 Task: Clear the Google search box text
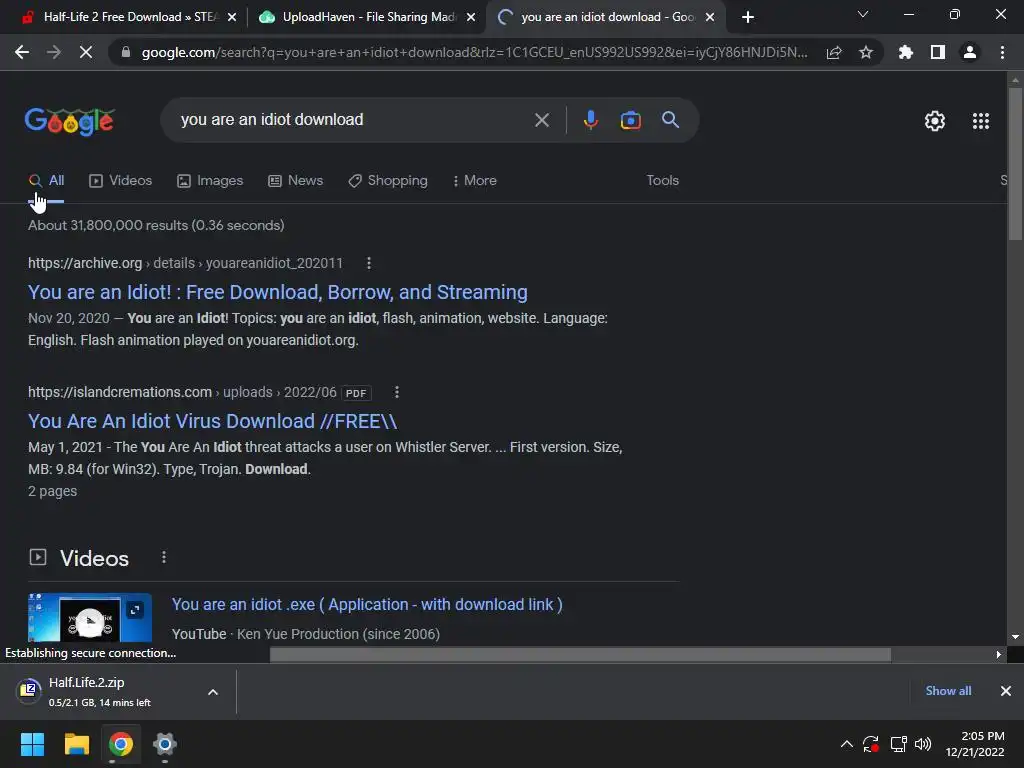point(541,120)
